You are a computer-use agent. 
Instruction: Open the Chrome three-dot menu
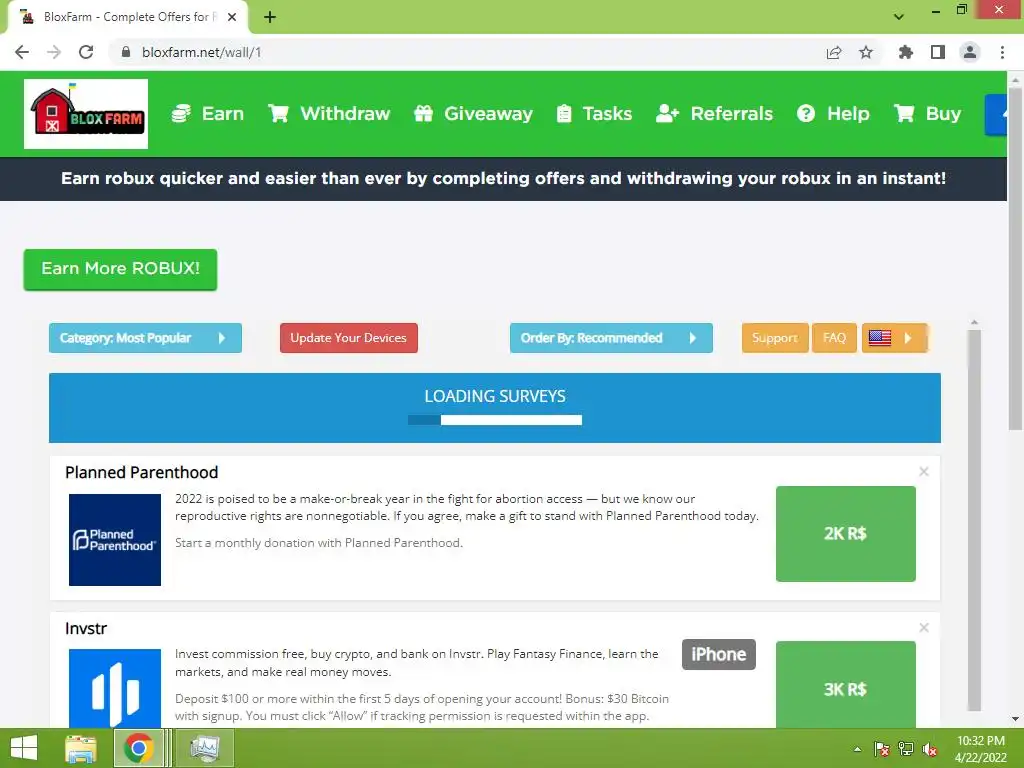click(x=1002, y=52)
